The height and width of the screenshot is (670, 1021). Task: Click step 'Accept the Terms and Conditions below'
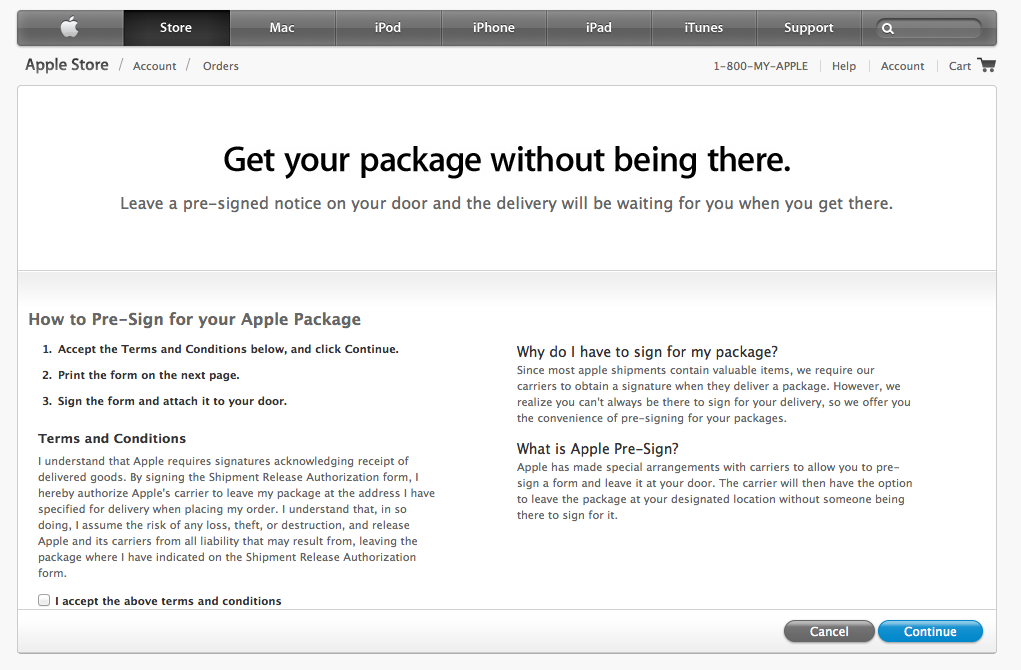[x=228, y=349]
